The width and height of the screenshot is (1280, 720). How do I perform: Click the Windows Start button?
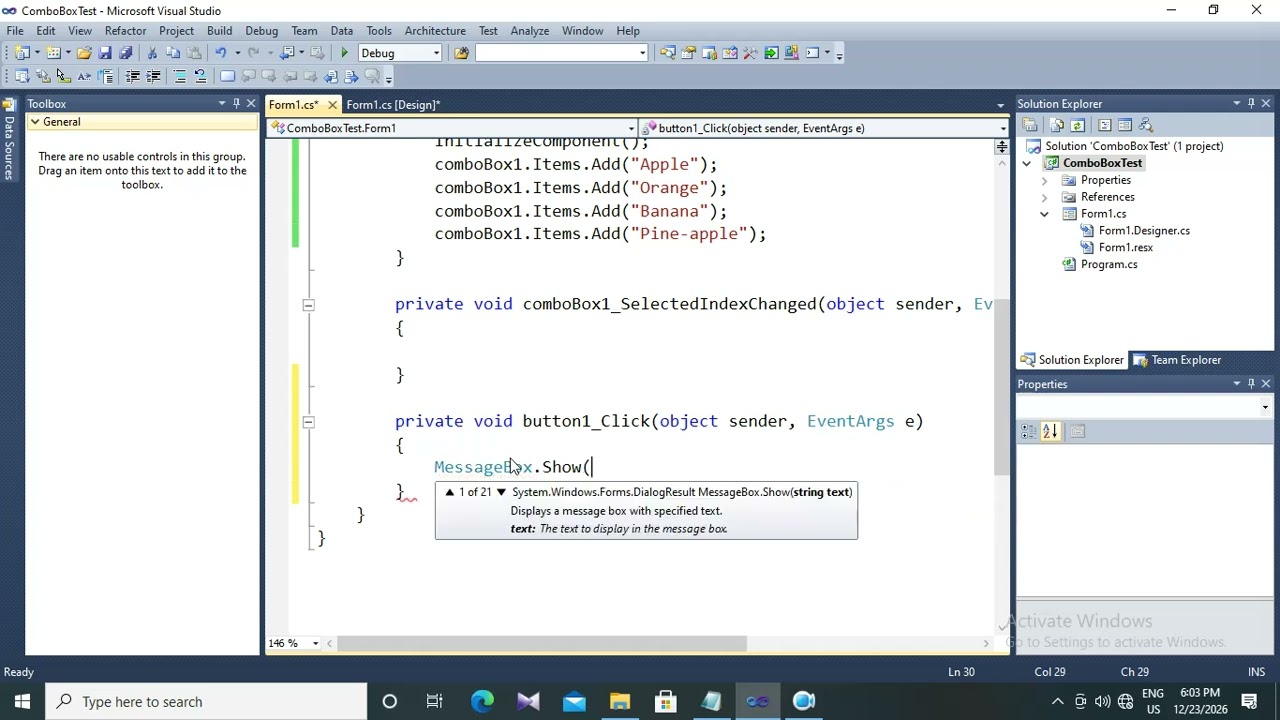click(22, 702)
